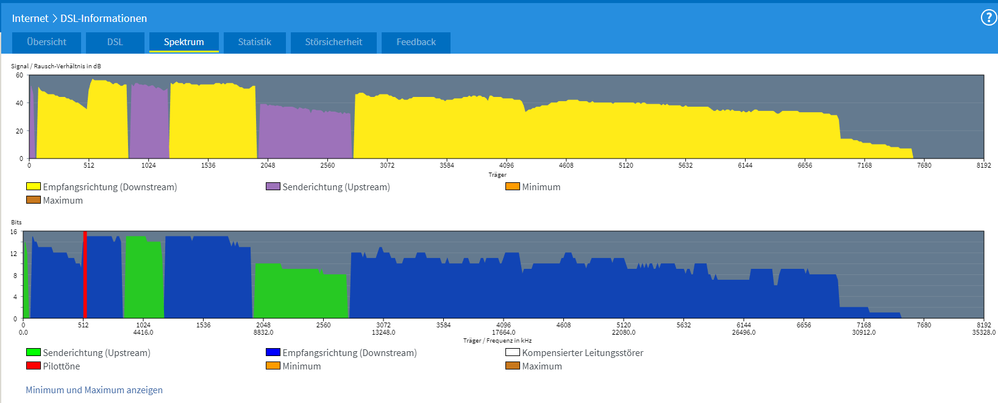The image size is (998, 403).
Task: Click the red pilot tone bar in bits chart
Action: point(85,275)
